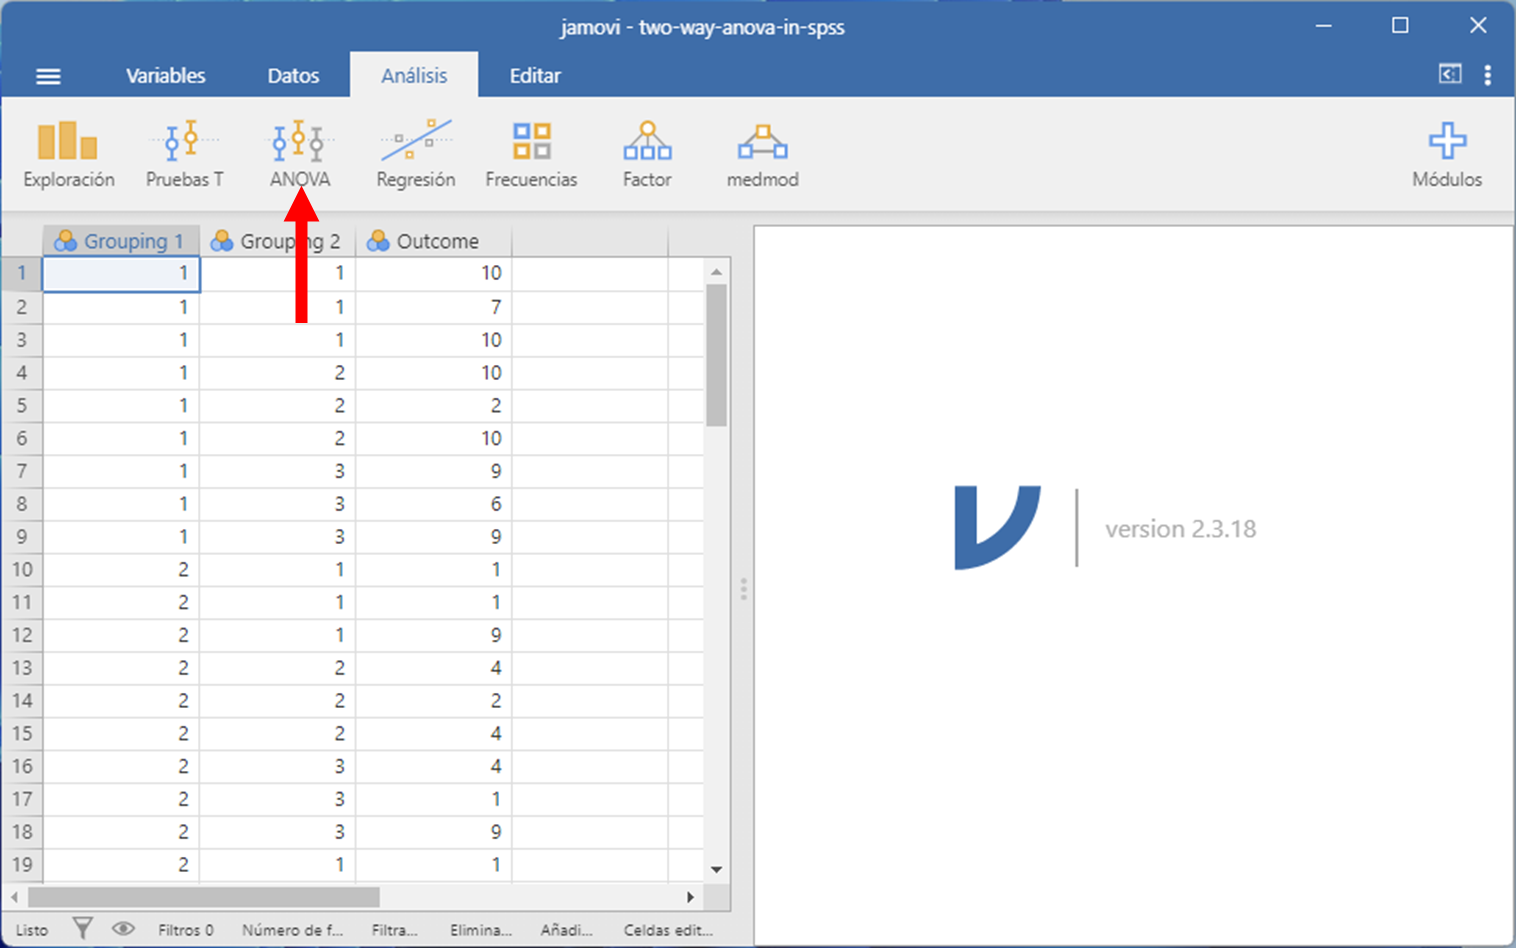Viewport: 1516px width, 948px height.
Task: Click the horizontal scrollbar of data grid
Action: 205,897
